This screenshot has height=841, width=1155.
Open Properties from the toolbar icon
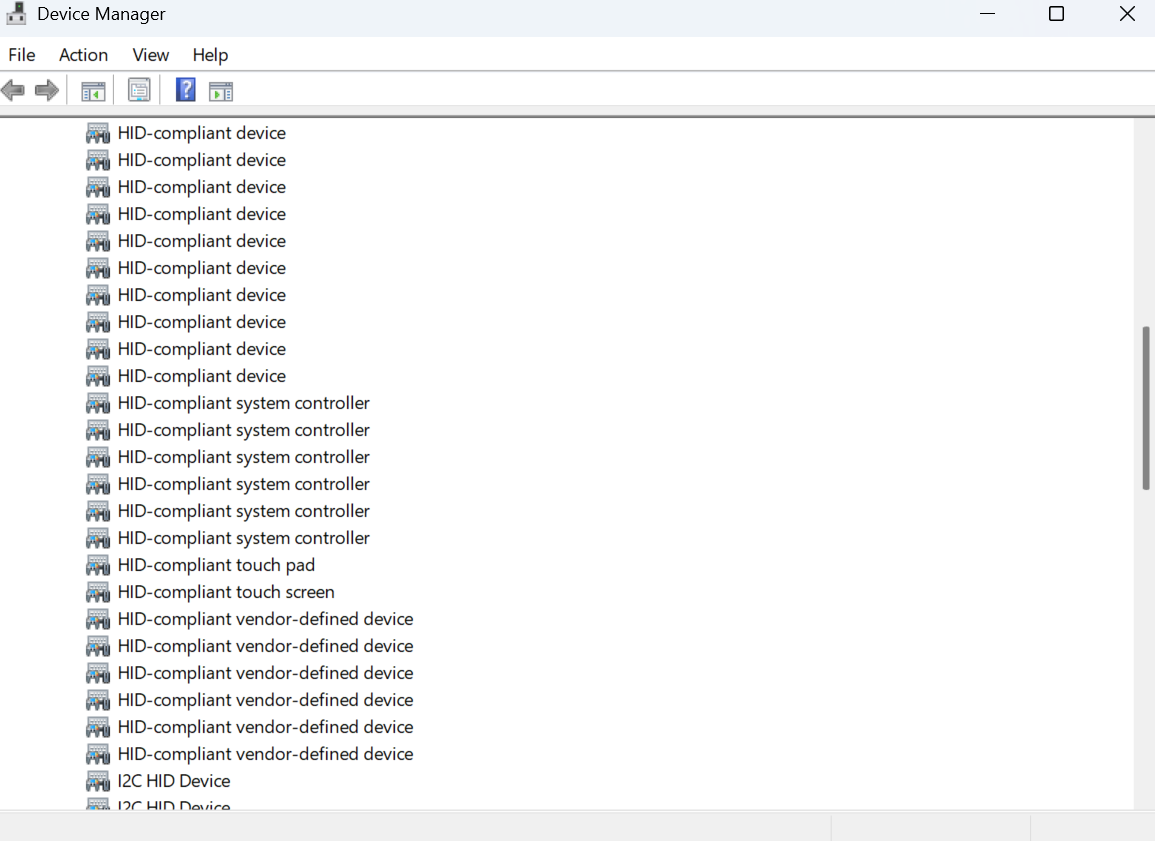[139, 91]
